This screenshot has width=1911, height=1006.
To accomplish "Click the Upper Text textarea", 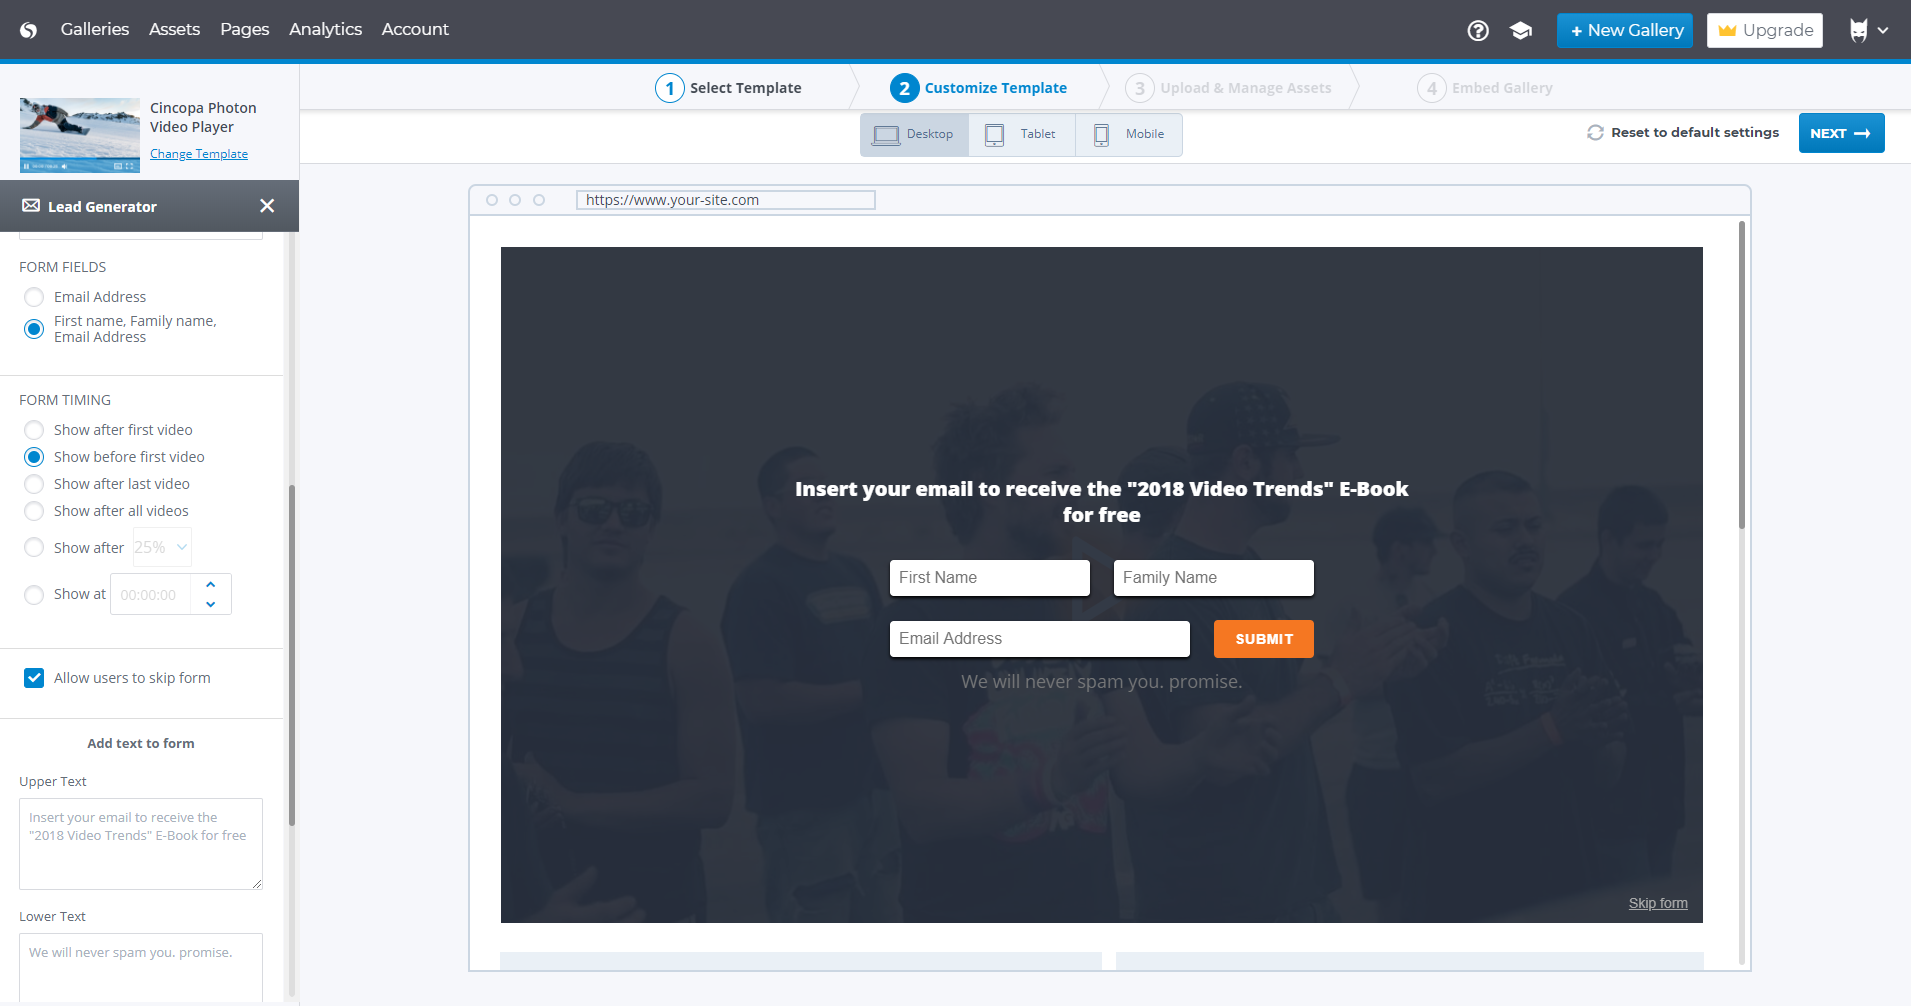I will (x=141, y=843).
